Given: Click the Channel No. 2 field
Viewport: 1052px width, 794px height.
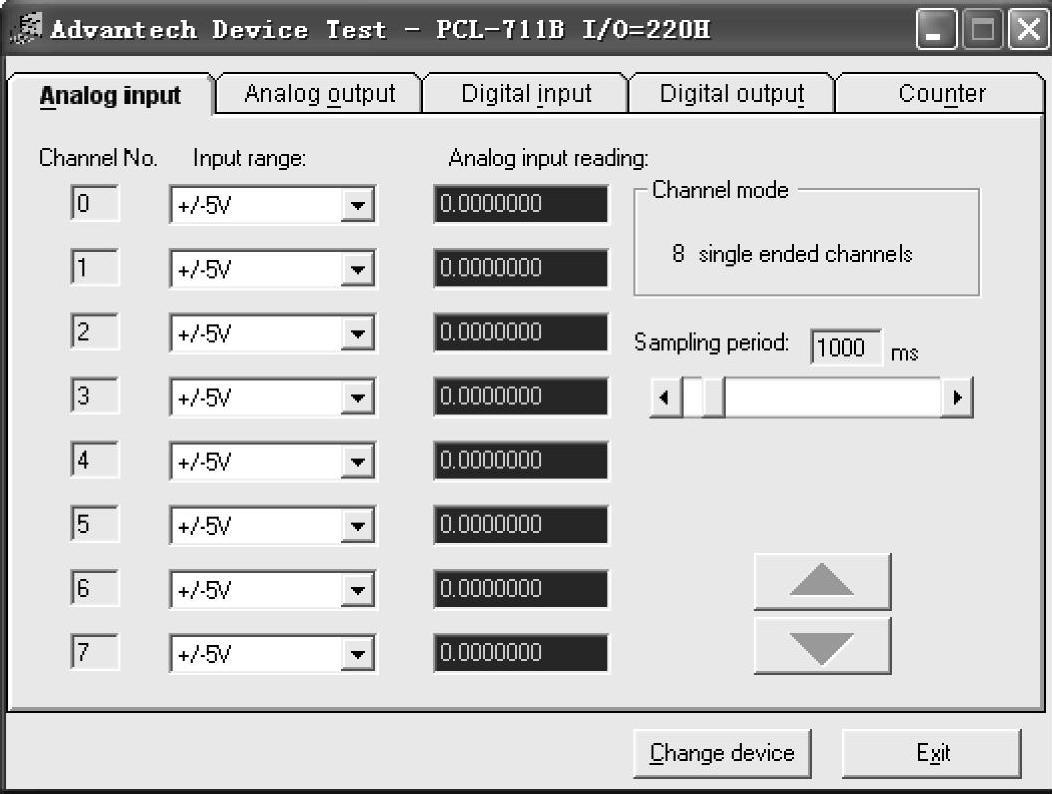Looking at the screenshot, I should 95,331.
